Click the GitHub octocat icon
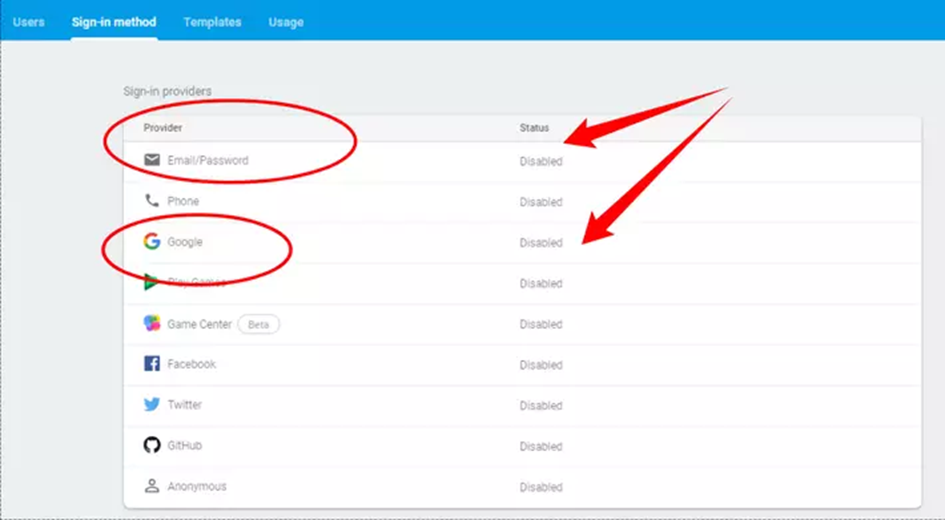Viewport: 945px width, 520px height. 152,446
